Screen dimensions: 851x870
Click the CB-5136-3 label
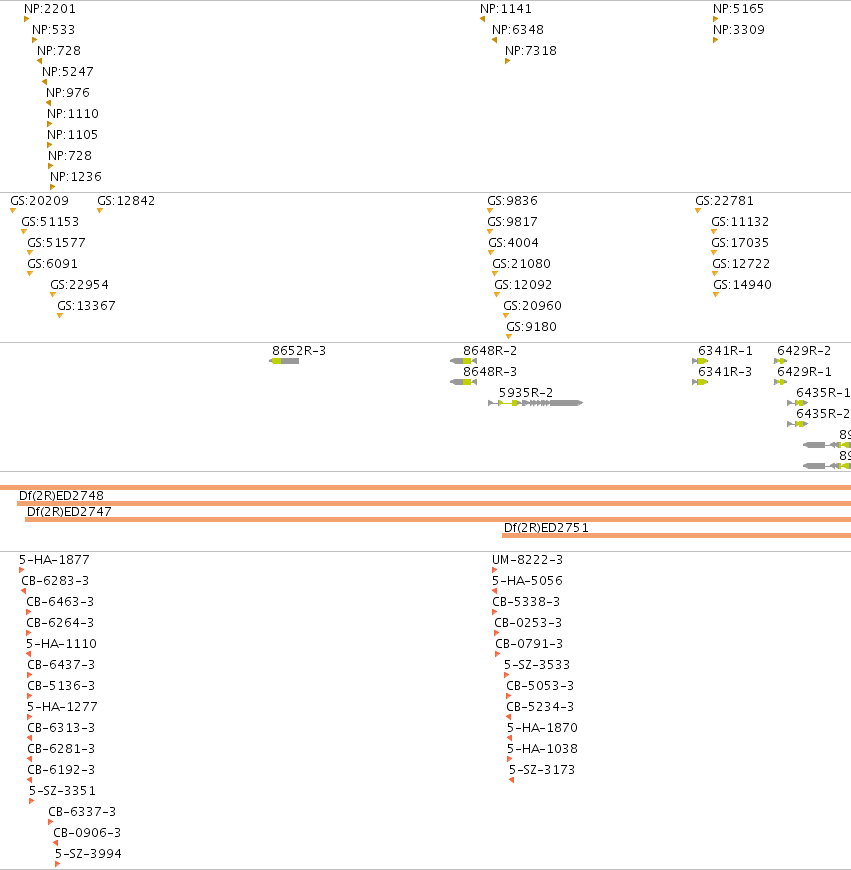[61, 686]
